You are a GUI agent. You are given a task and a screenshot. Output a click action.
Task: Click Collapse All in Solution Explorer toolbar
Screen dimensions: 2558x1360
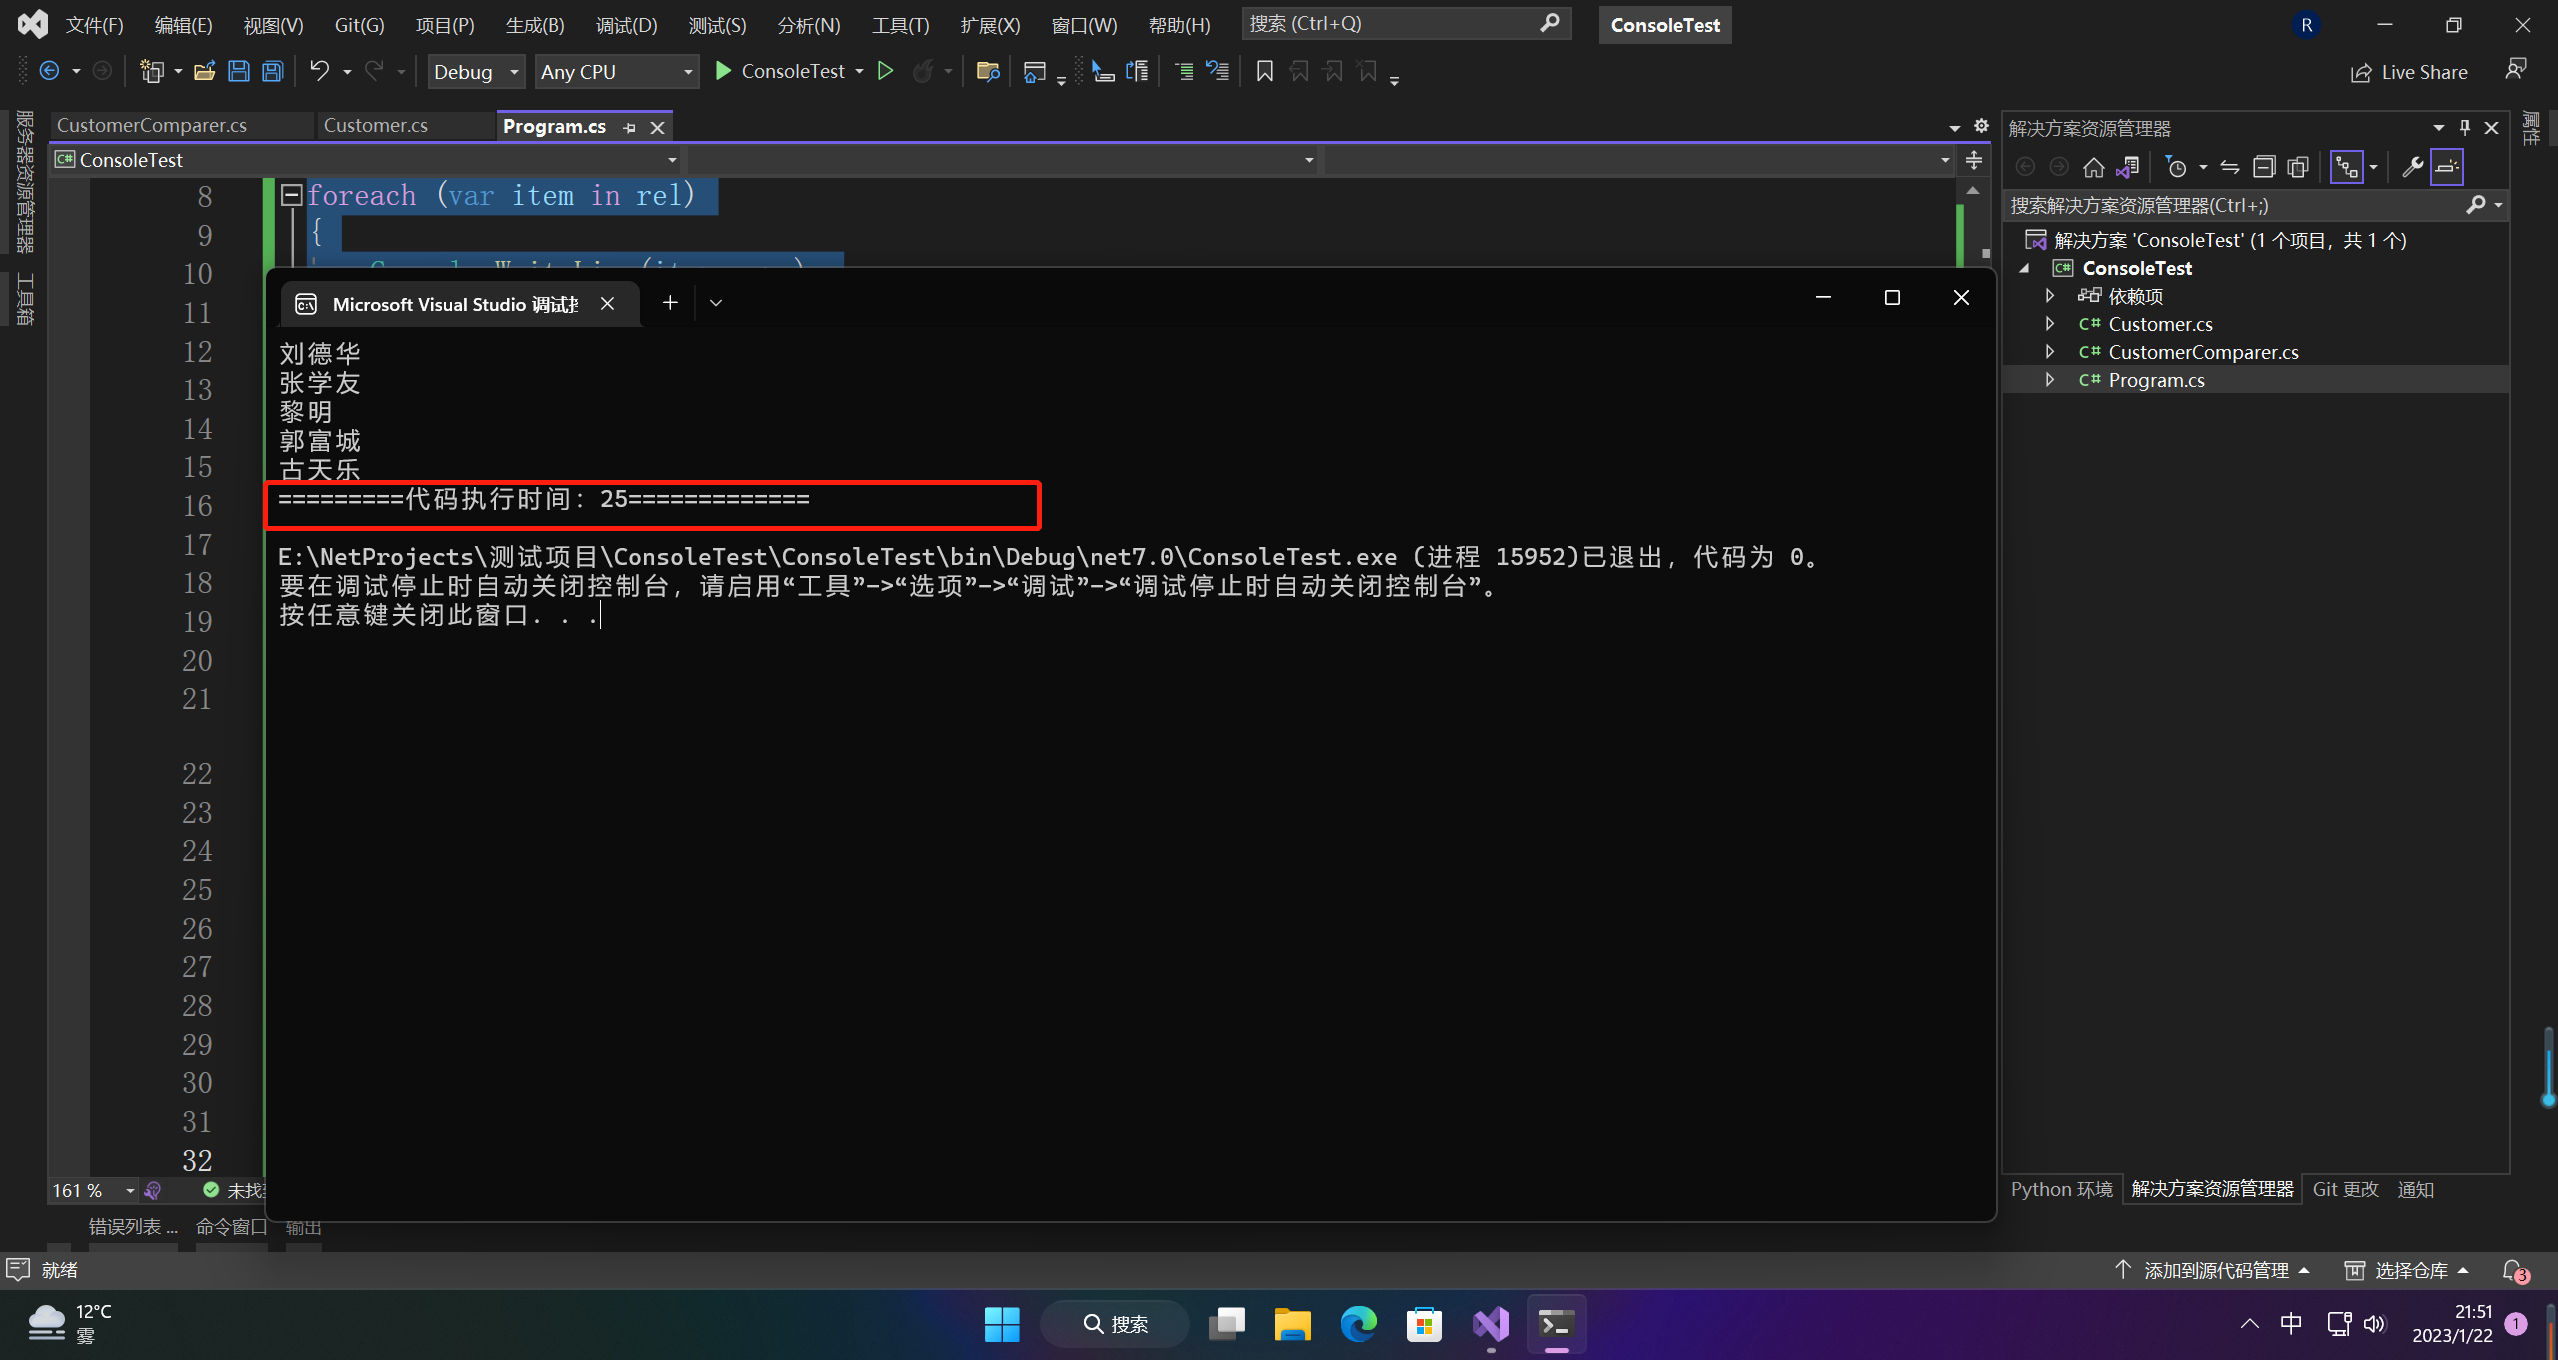[2264, 167]
